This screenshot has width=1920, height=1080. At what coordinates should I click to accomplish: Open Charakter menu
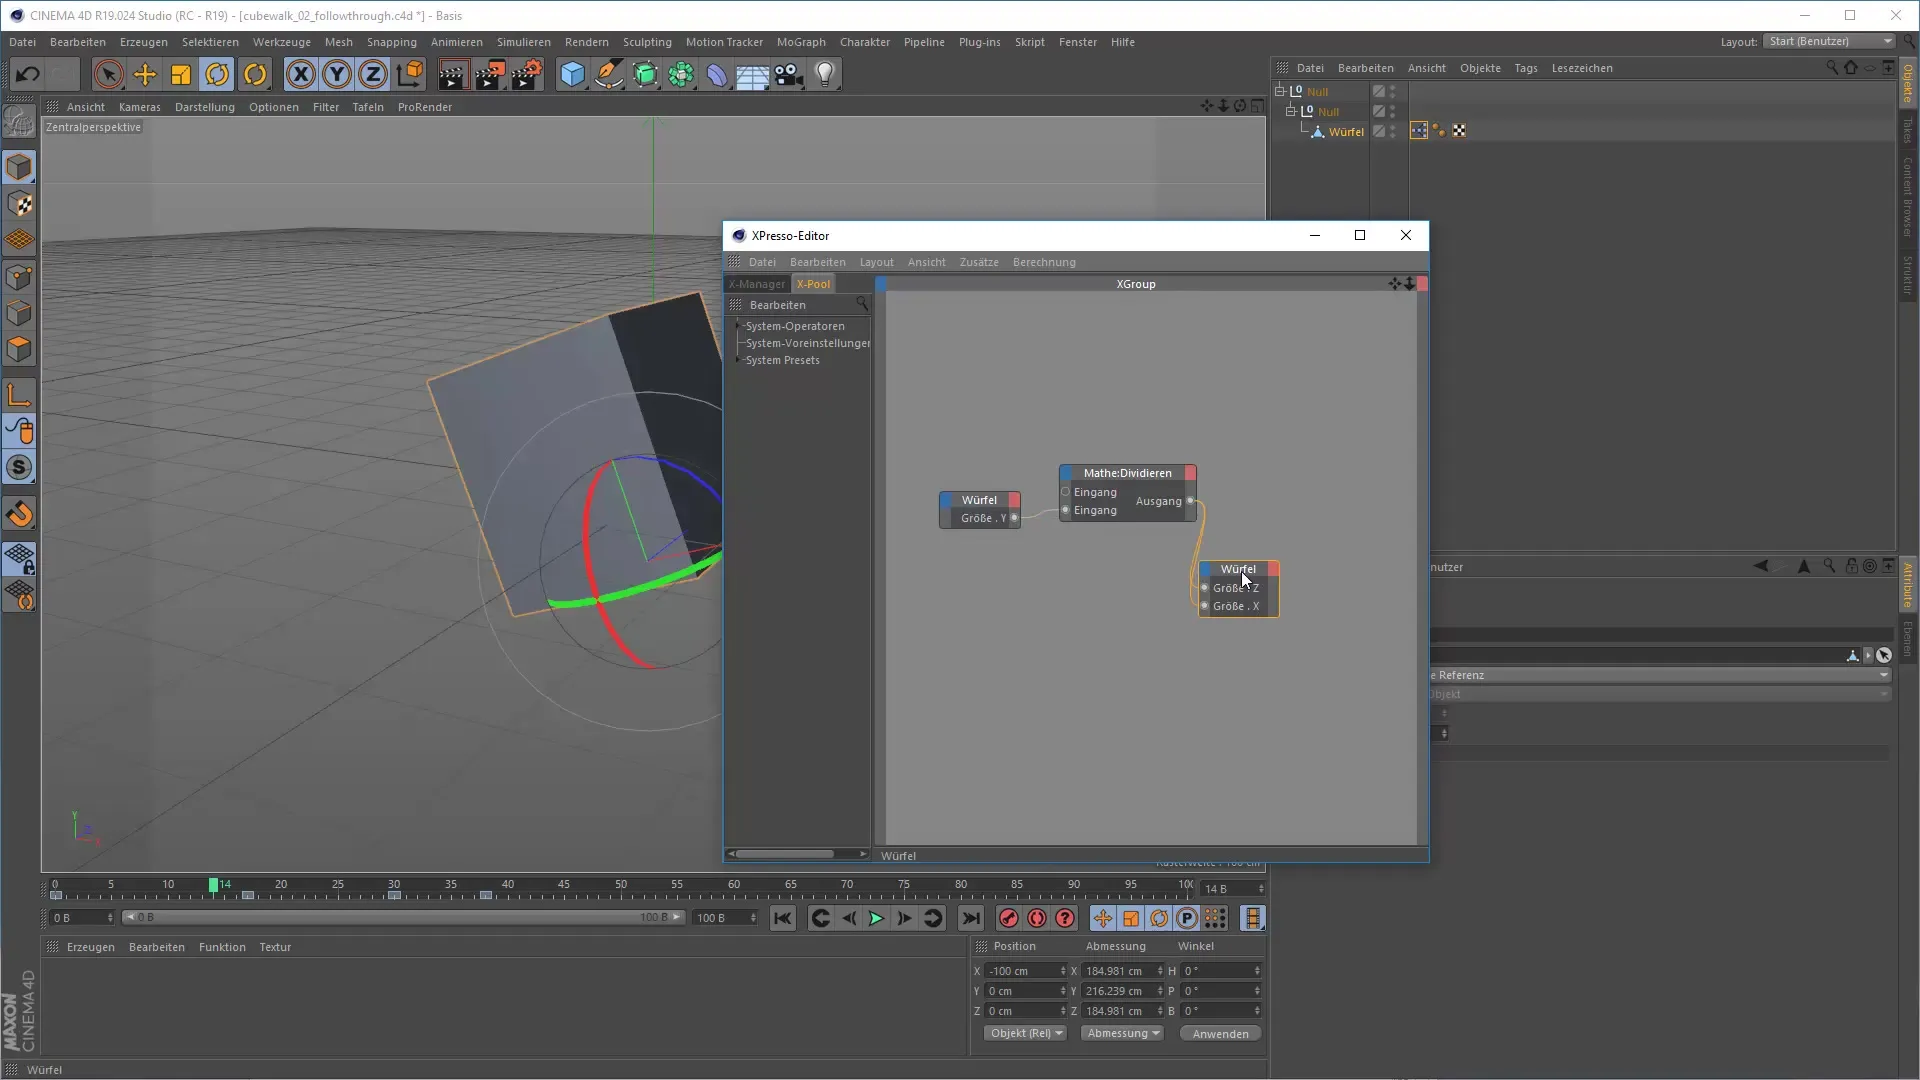tap(865, 42)
